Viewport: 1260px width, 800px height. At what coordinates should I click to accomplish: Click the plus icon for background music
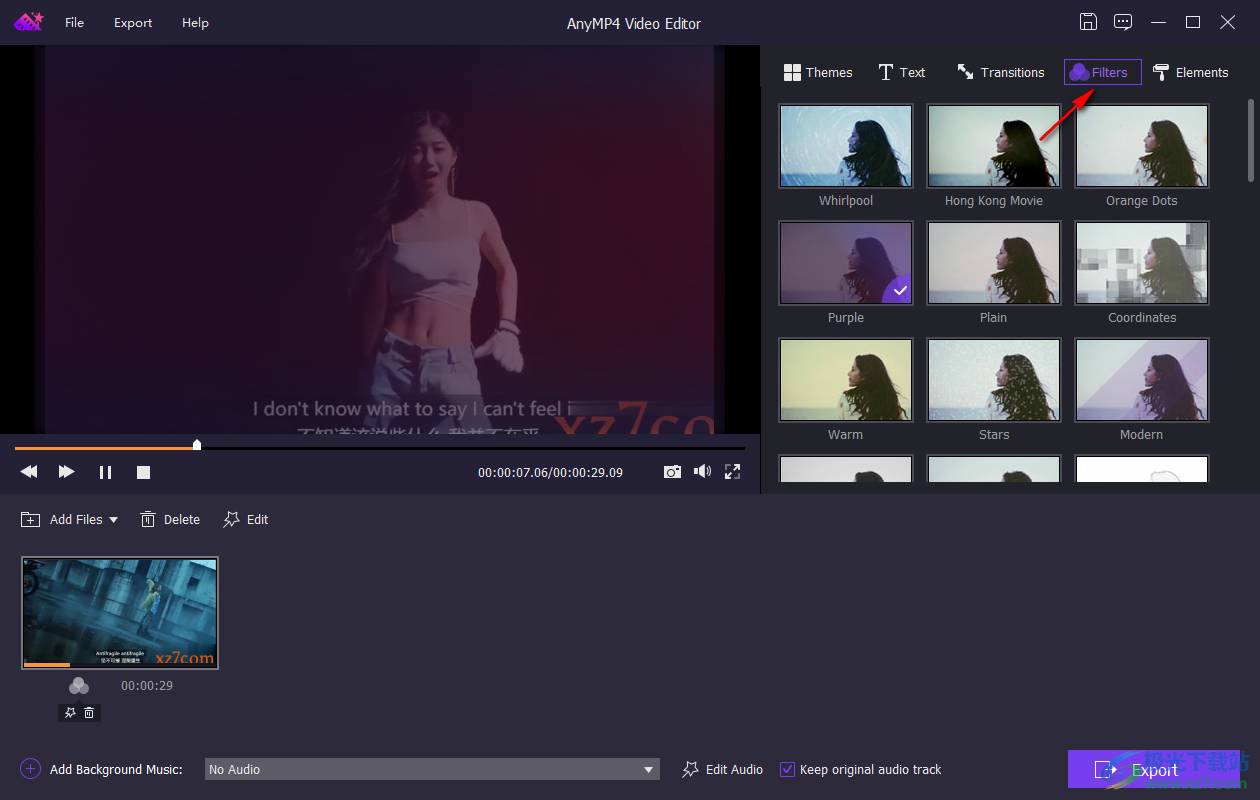[30, 769]
